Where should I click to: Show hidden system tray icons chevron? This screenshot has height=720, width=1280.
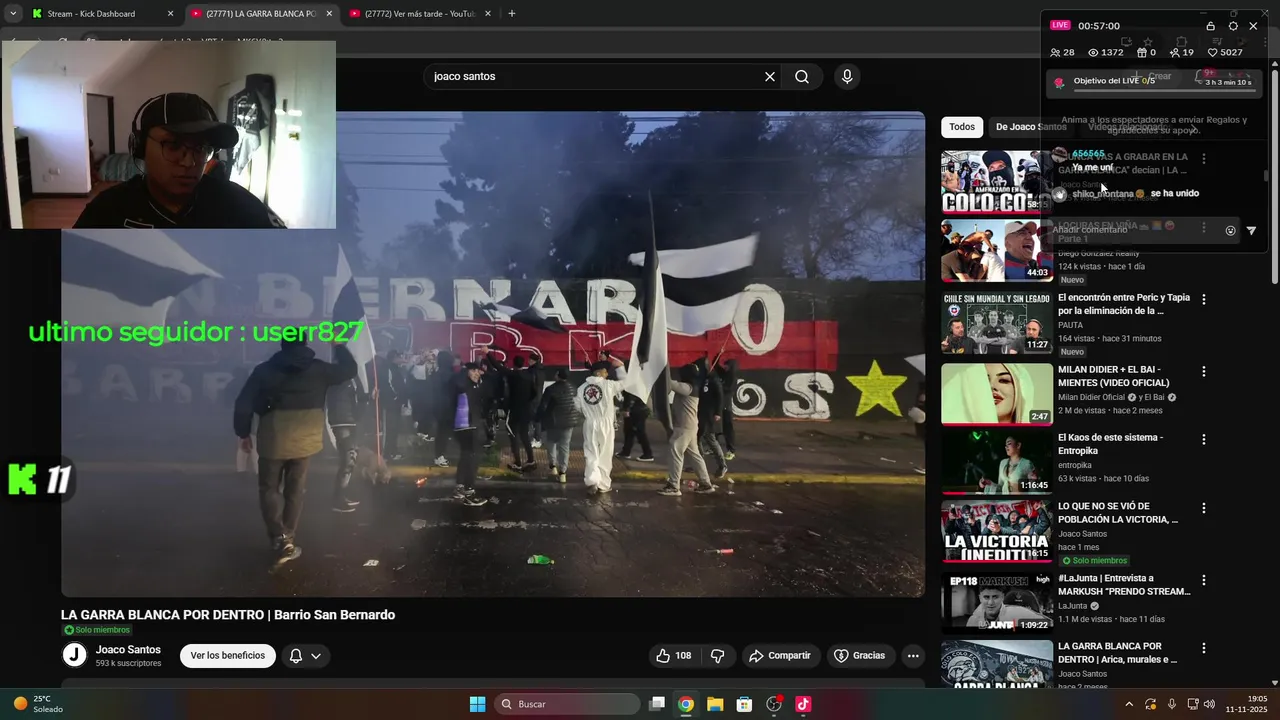click(1129, 704)
